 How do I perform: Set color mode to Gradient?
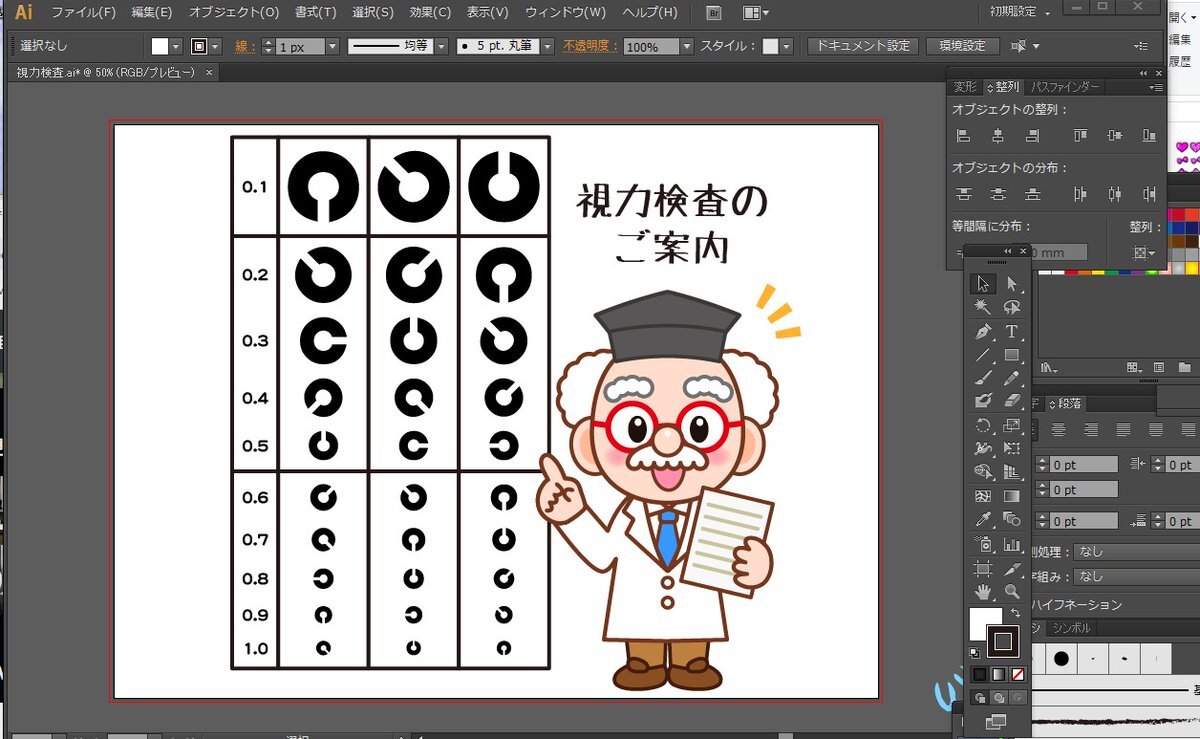[999, 674]
